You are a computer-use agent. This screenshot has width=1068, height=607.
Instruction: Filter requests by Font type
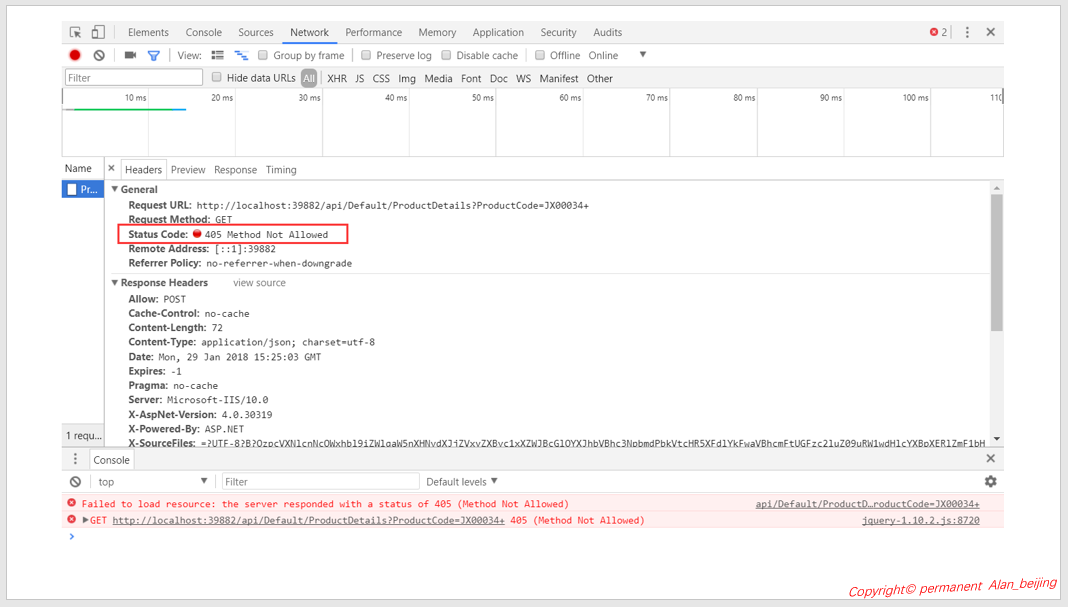click(x=471, y=78)
